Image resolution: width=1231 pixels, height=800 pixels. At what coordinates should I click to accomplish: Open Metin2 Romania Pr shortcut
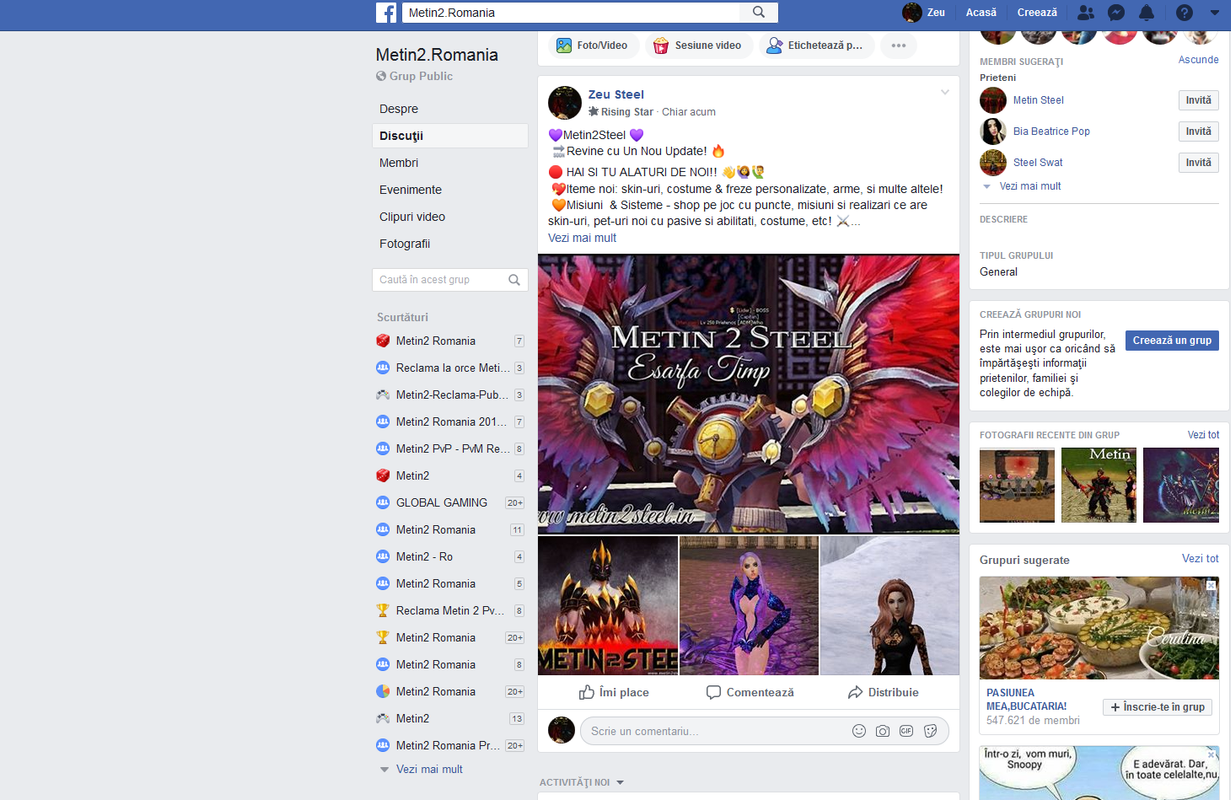click(x=447, y=746)
